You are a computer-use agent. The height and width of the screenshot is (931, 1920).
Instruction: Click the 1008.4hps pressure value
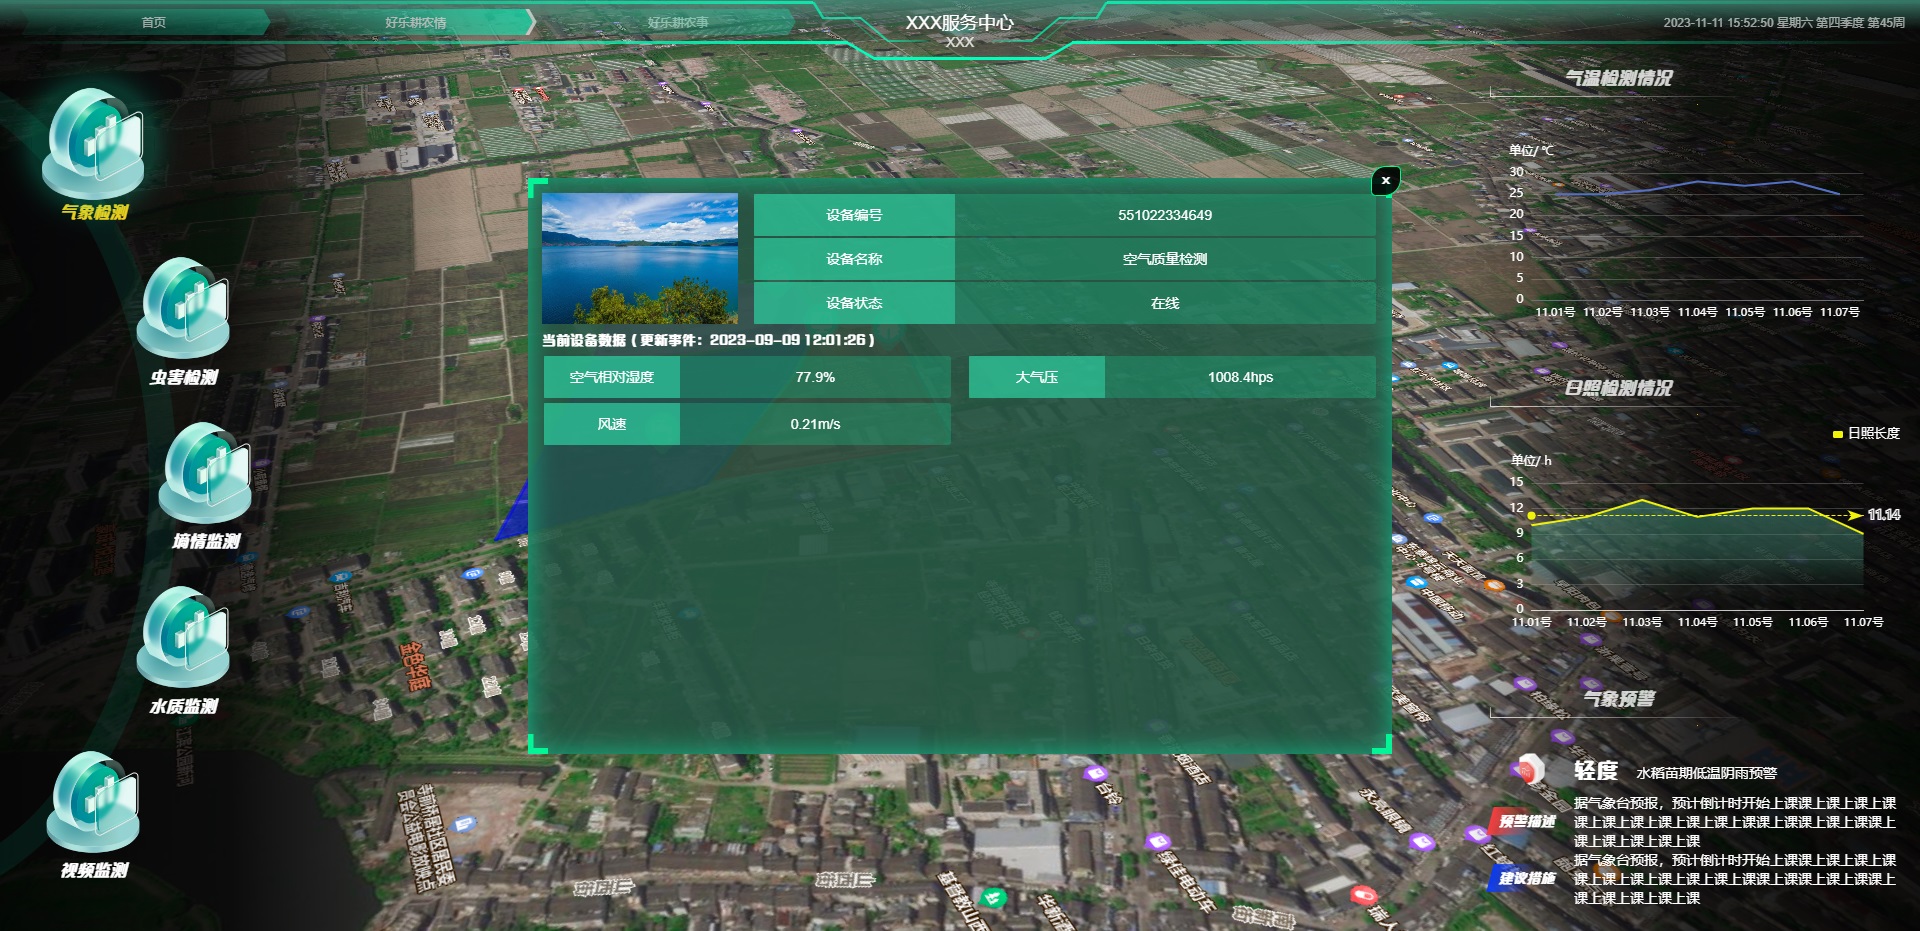[x=1240, y=377]
